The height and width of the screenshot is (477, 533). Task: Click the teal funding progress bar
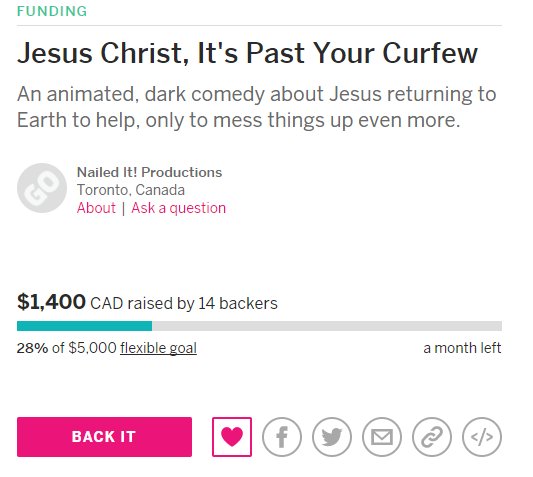click(84, 326)
